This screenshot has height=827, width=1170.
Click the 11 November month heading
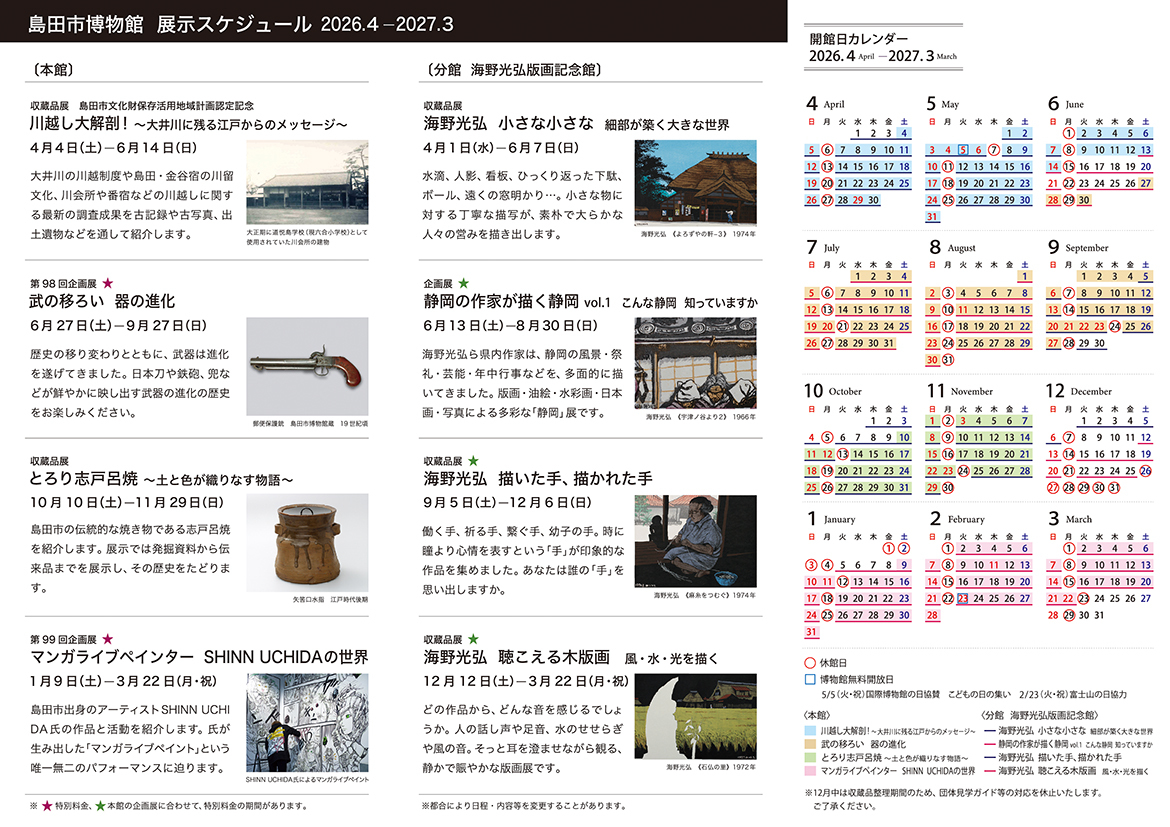tap(960, 390)
